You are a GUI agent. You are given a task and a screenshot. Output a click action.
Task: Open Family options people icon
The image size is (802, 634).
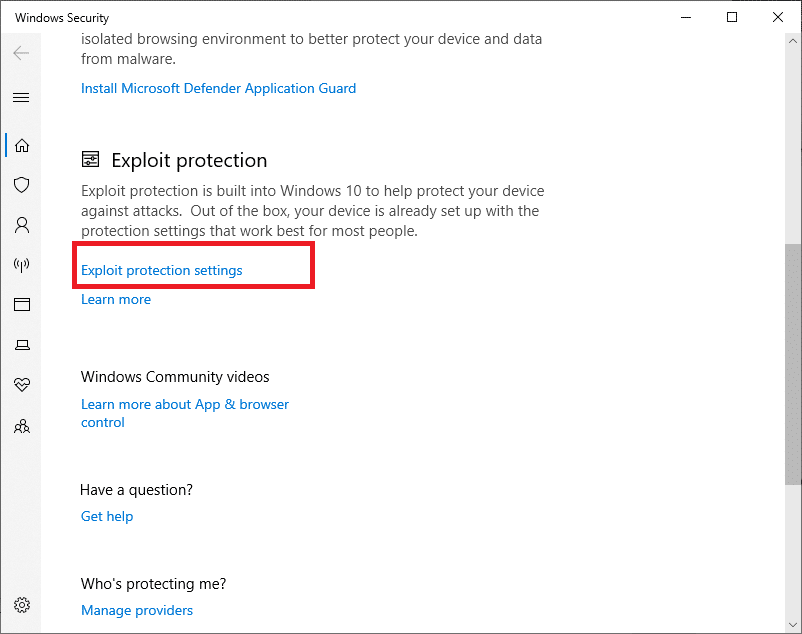(x=21, y=426)
